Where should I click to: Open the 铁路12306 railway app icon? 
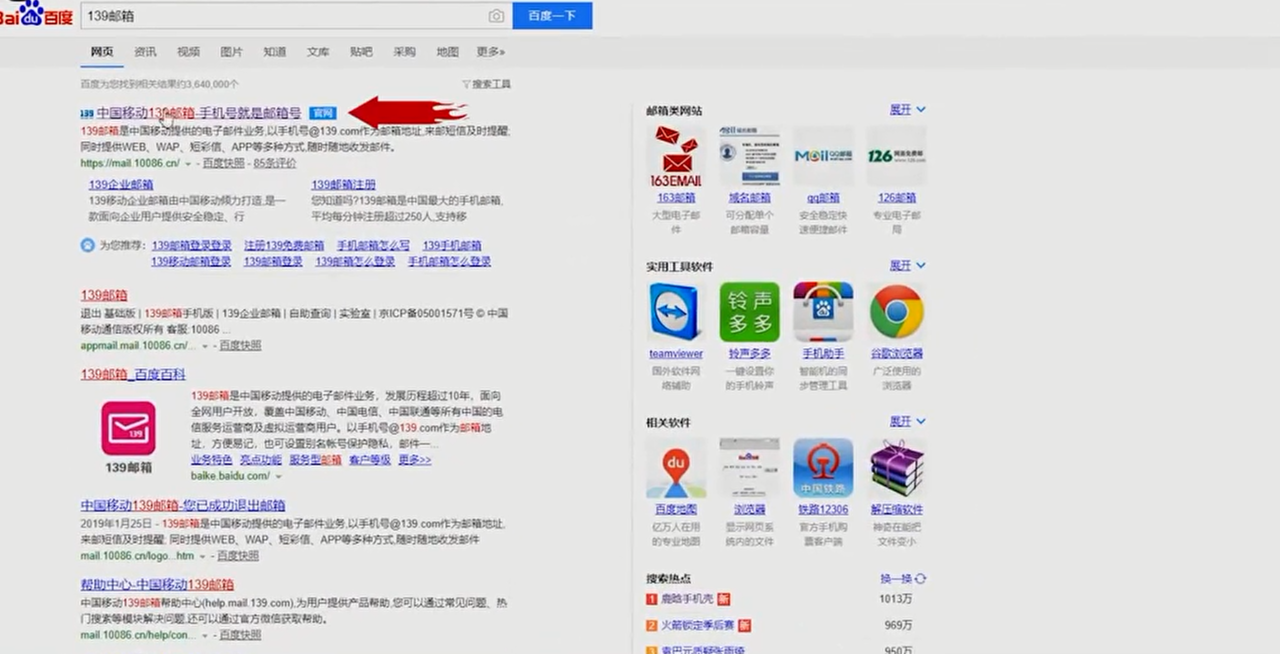pyautogui.click(x=822, y=467)
